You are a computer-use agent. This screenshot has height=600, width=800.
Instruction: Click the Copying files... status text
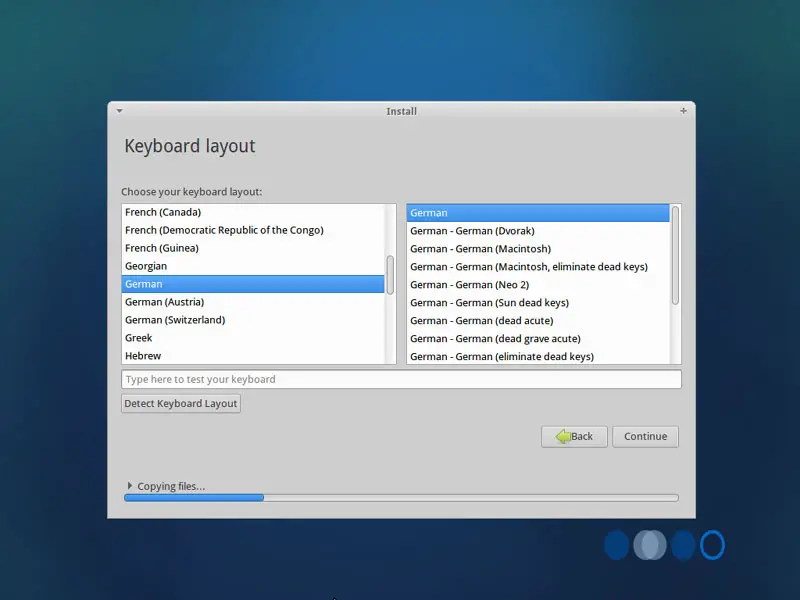(x=171, y=486)
